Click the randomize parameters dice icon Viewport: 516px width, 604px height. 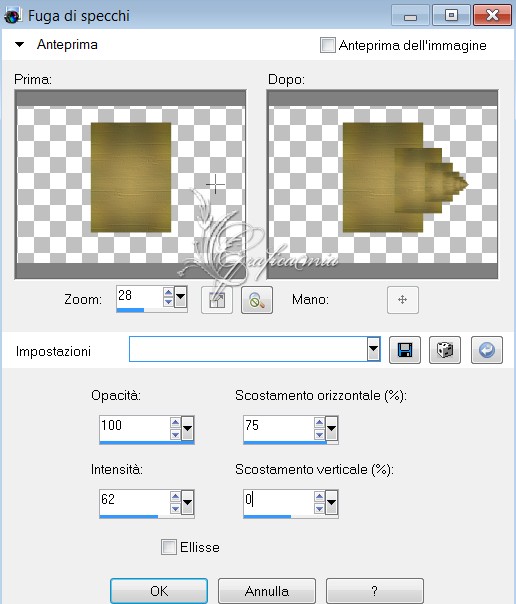[x=445, y=350]
